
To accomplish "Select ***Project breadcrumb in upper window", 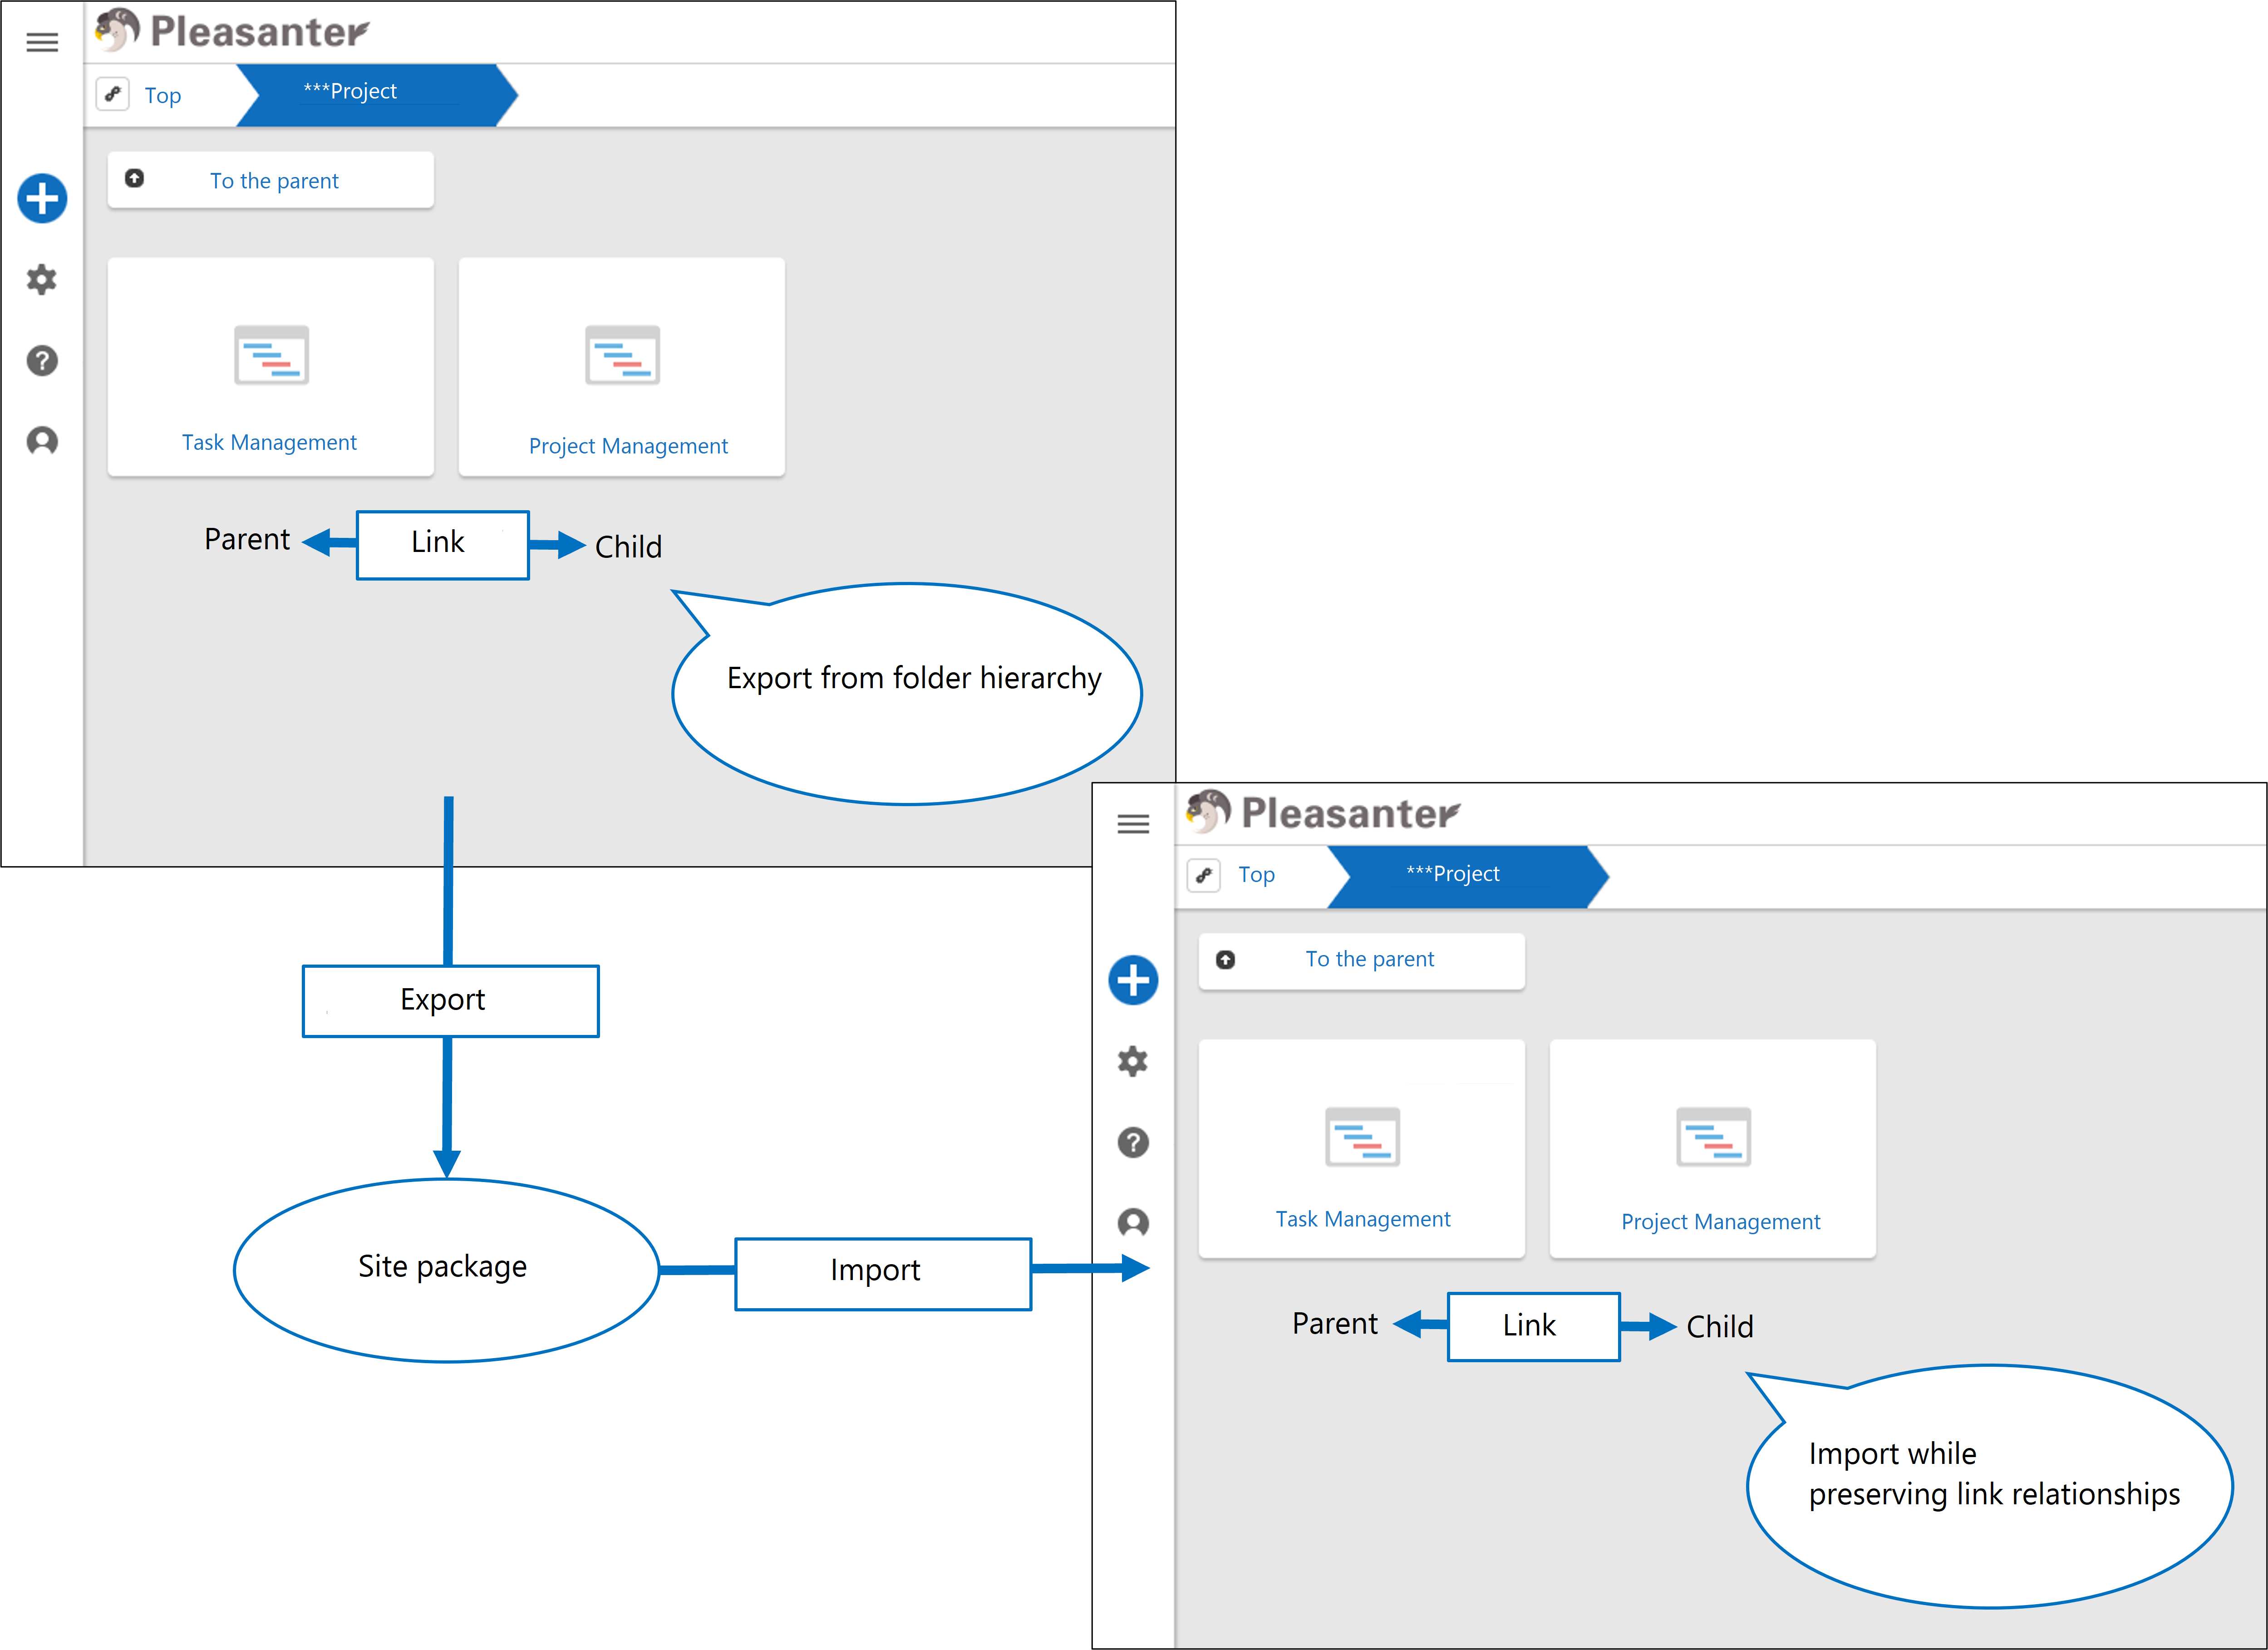I will tap(377, 95).
